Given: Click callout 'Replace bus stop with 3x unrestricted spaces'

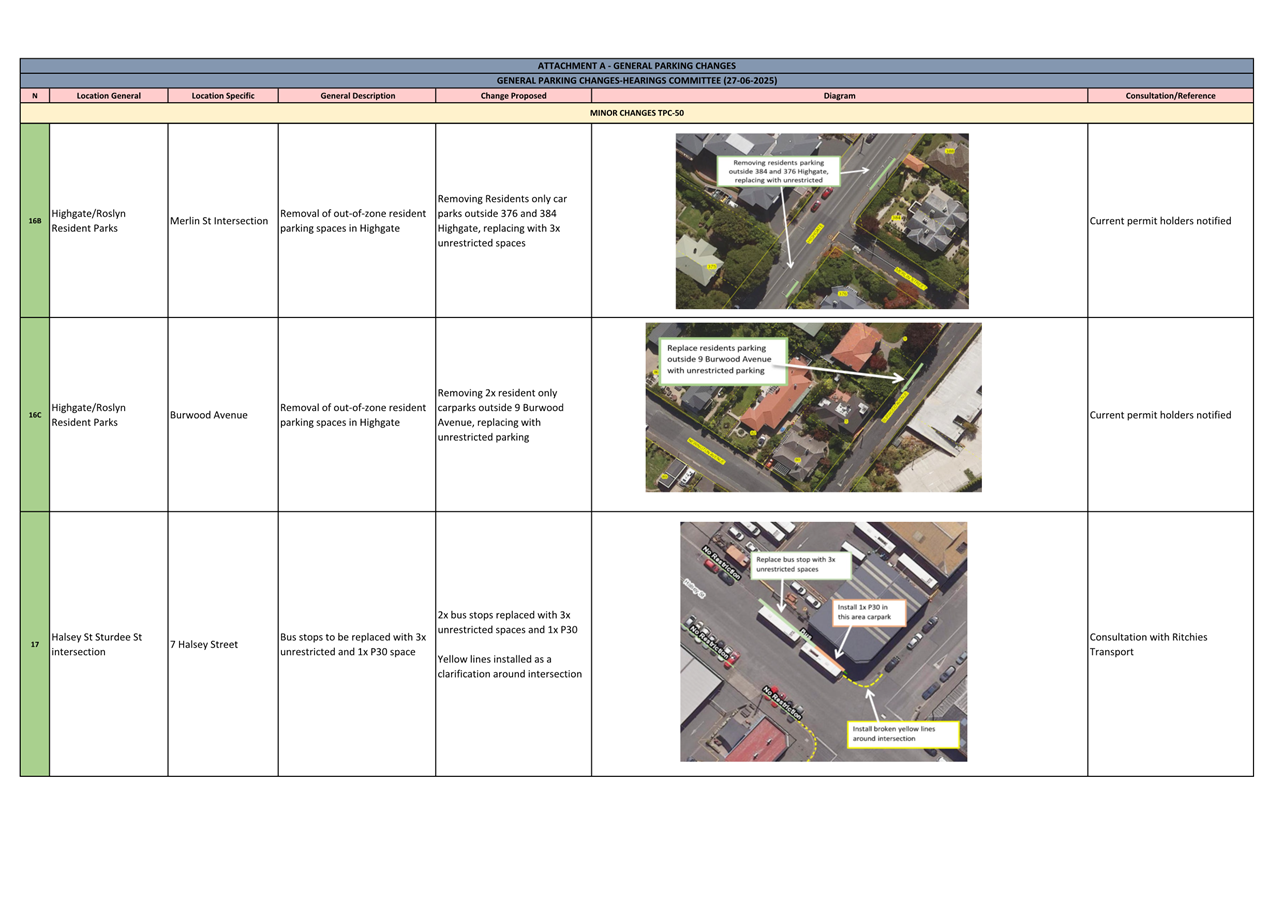Looking at the screenshot, I should [800, 564].
